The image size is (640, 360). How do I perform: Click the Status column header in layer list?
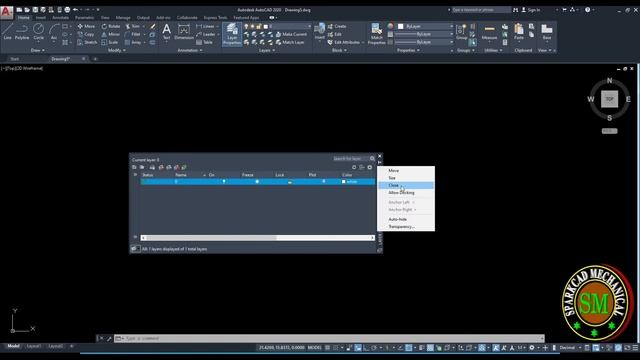tap(147, 175)
